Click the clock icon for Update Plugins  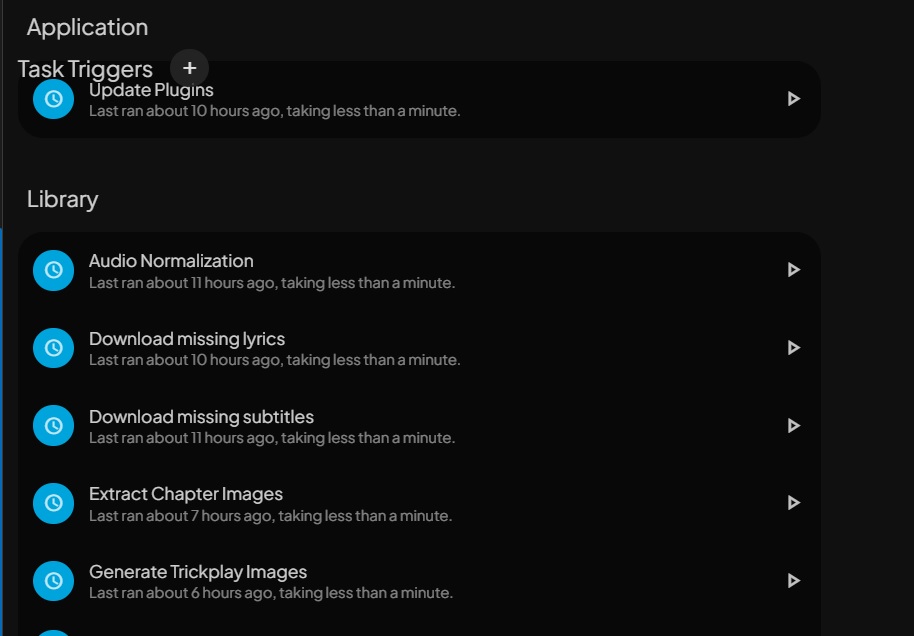[x=54, y=99]
